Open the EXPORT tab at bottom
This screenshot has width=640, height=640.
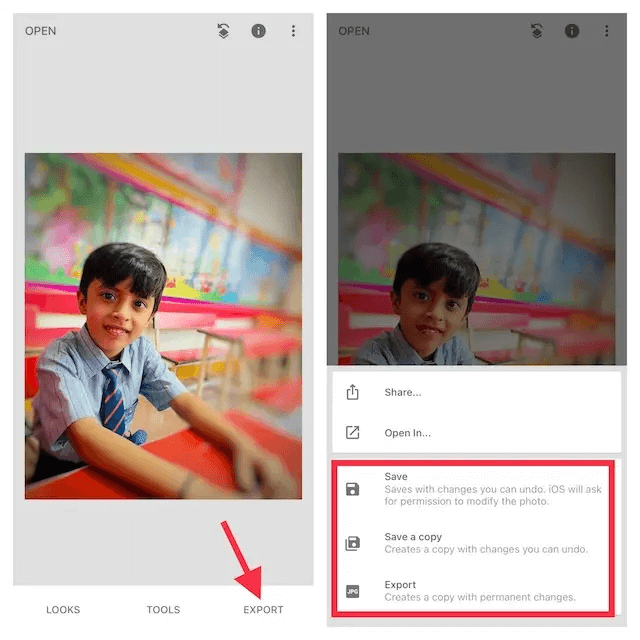263,609
